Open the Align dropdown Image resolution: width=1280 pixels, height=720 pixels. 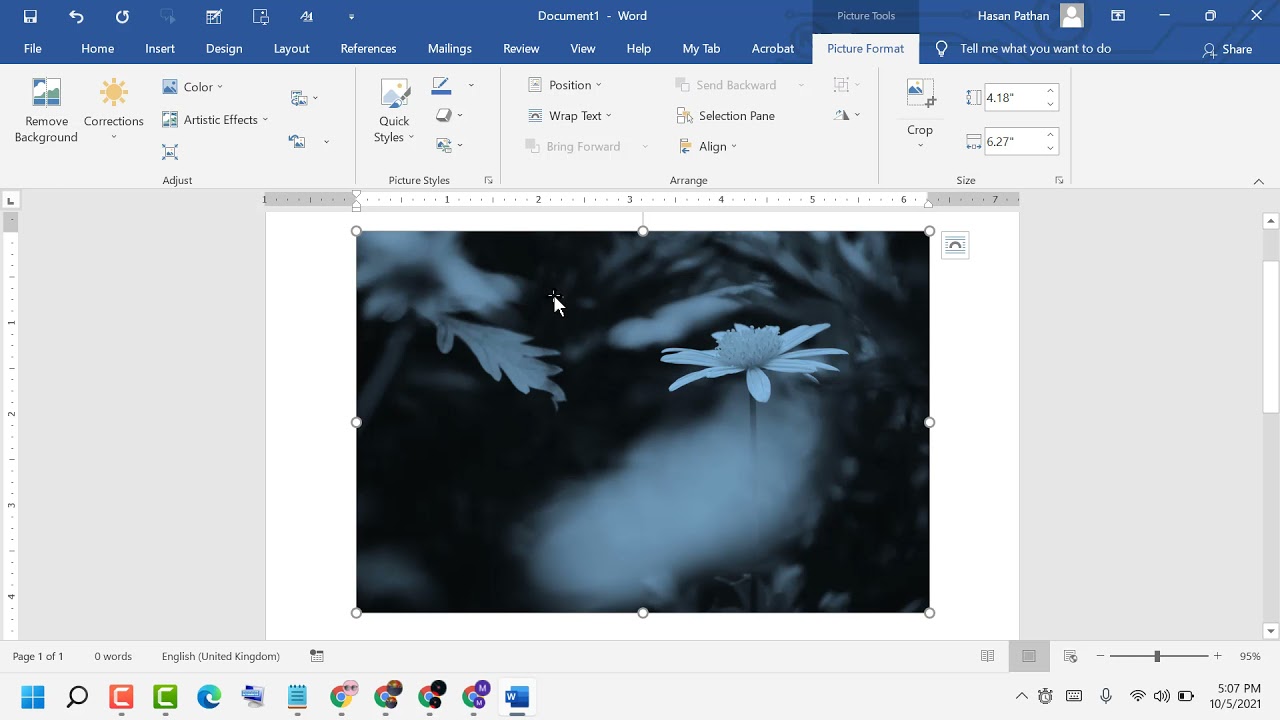(707, 146)
